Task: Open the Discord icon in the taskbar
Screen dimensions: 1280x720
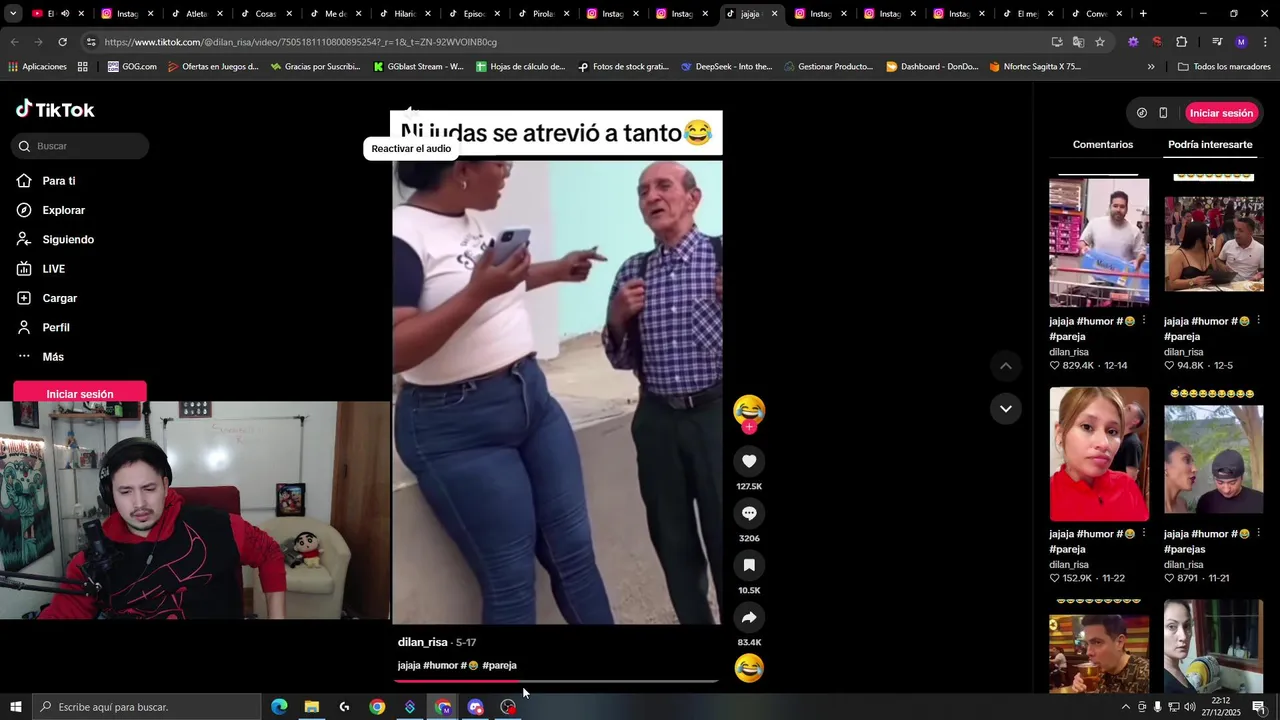Action: coord(475,707)
